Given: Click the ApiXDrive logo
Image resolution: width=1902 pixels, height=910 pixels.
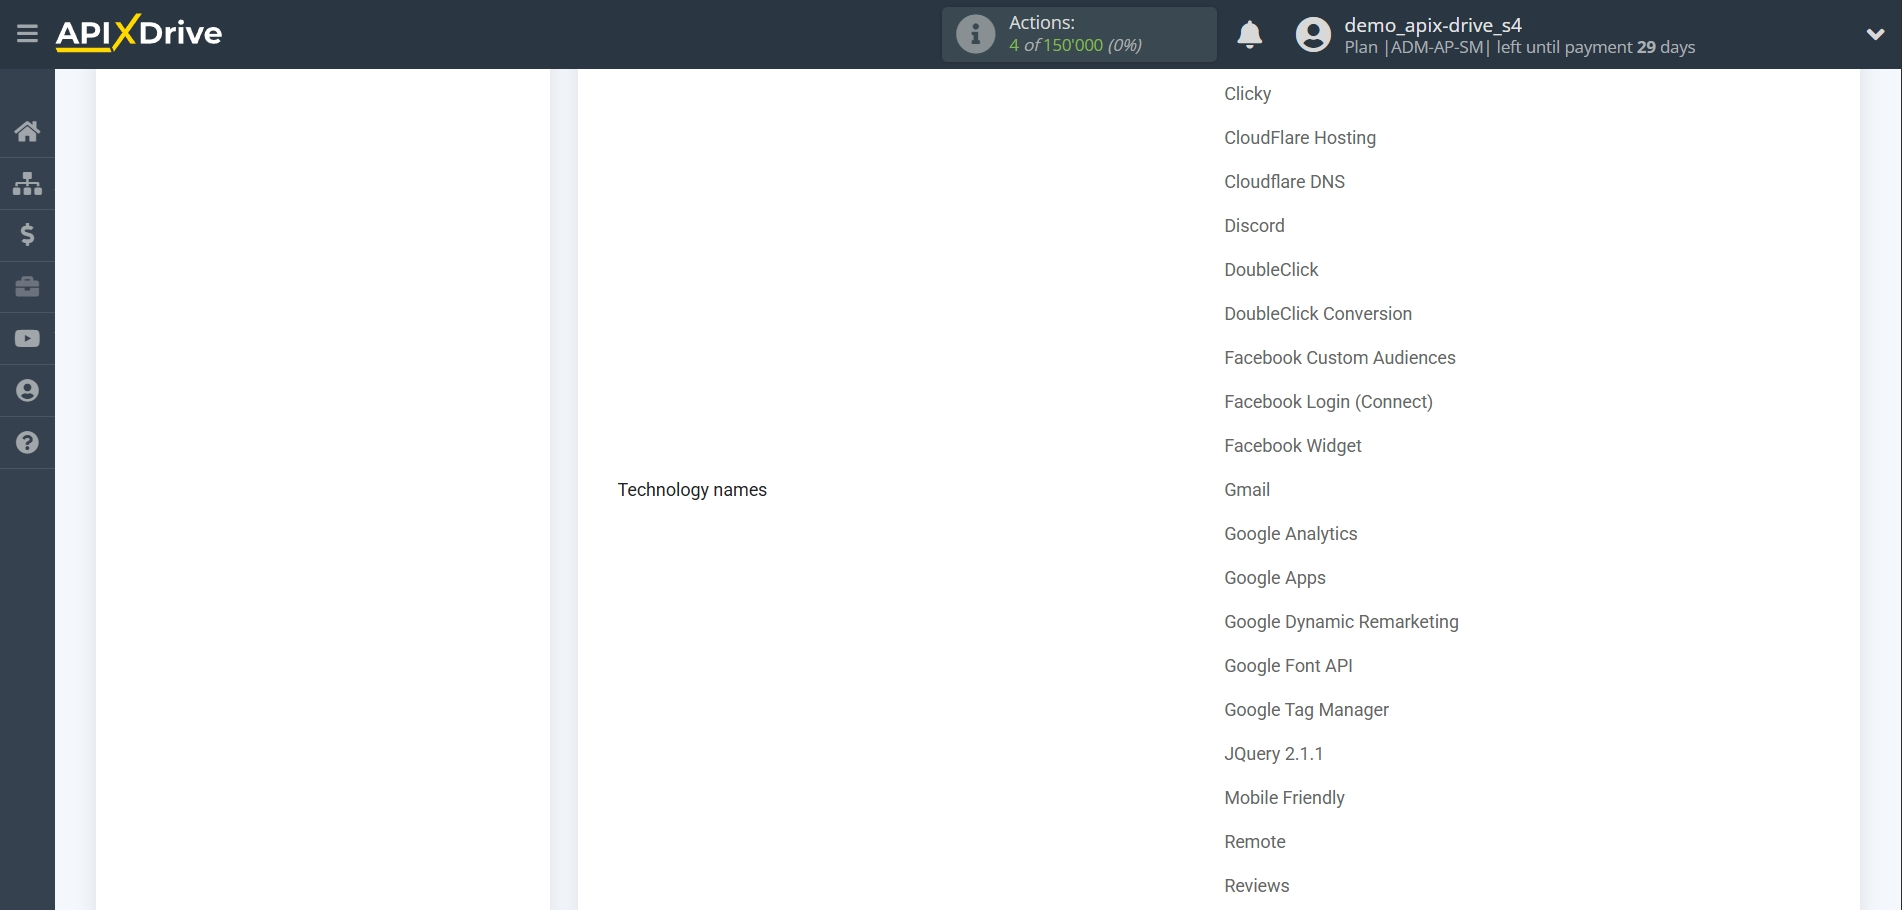Looking at the screenshot, I should [x=138, y=33].
